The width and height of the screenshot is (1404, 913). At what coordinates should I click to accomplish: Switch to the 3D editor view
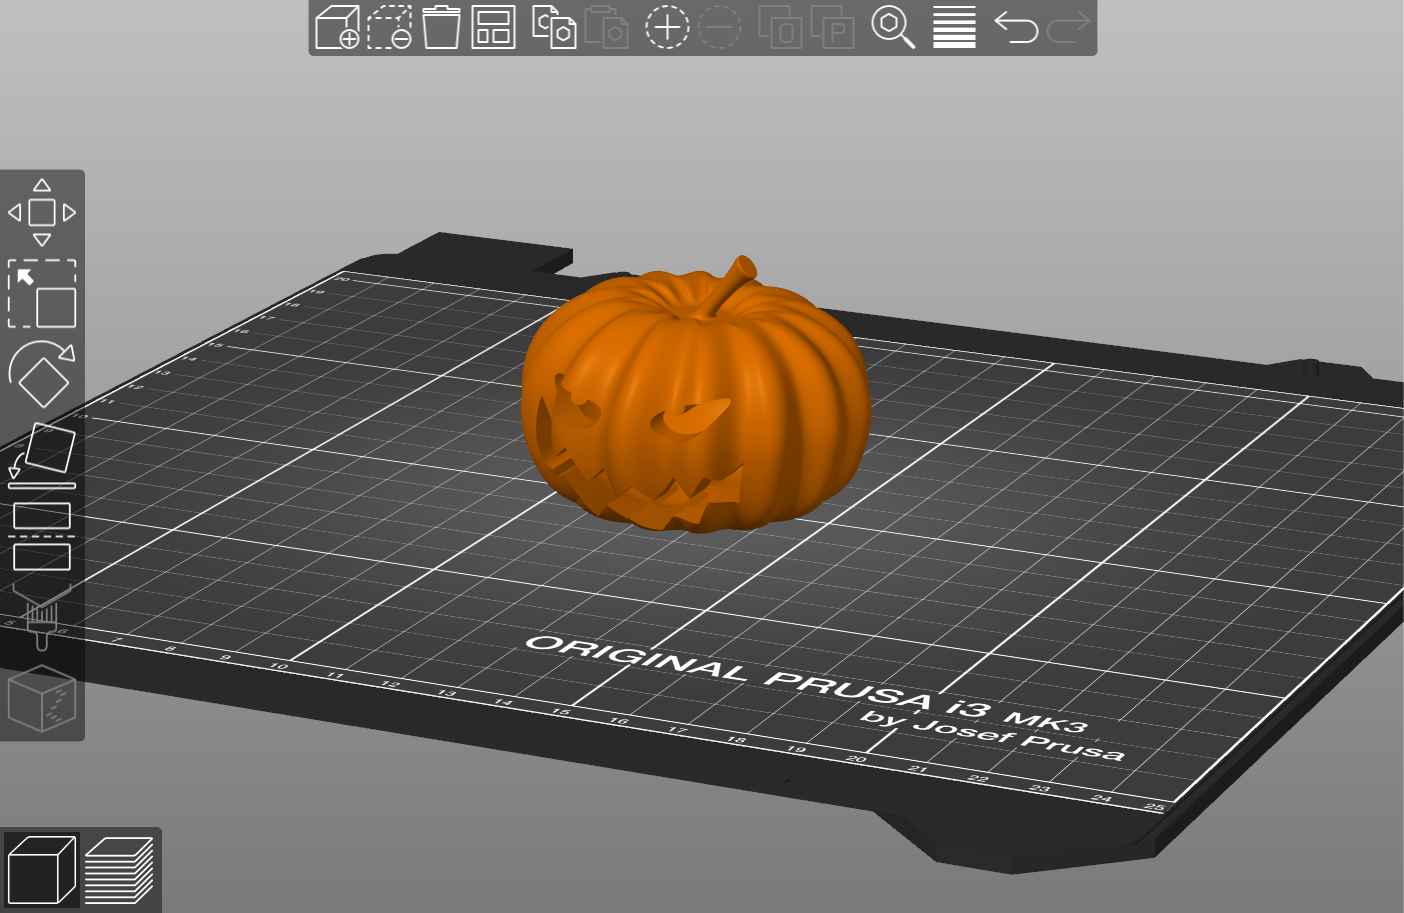[x=41, y=869]
